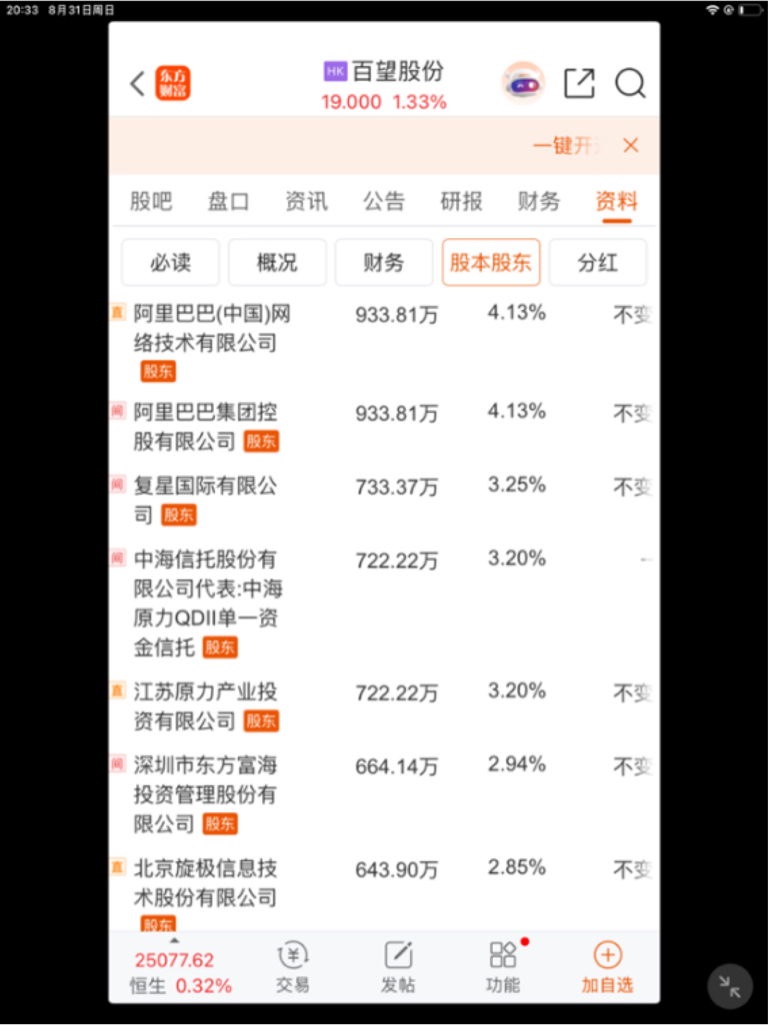Tap the 发帖 post icon
769x1025 pixels.
coord(398,967)
